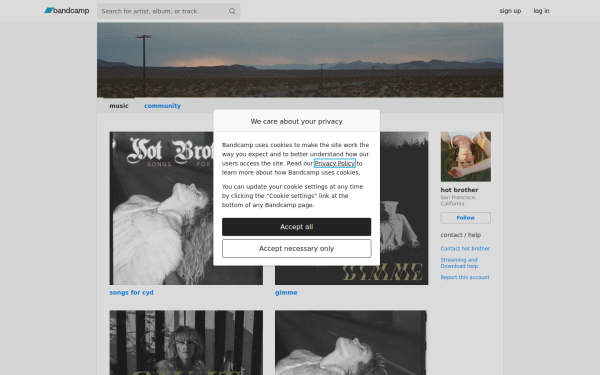Click the contact / help heading
This screenshot has height=375, width=600.
click(x=461, y=235)
